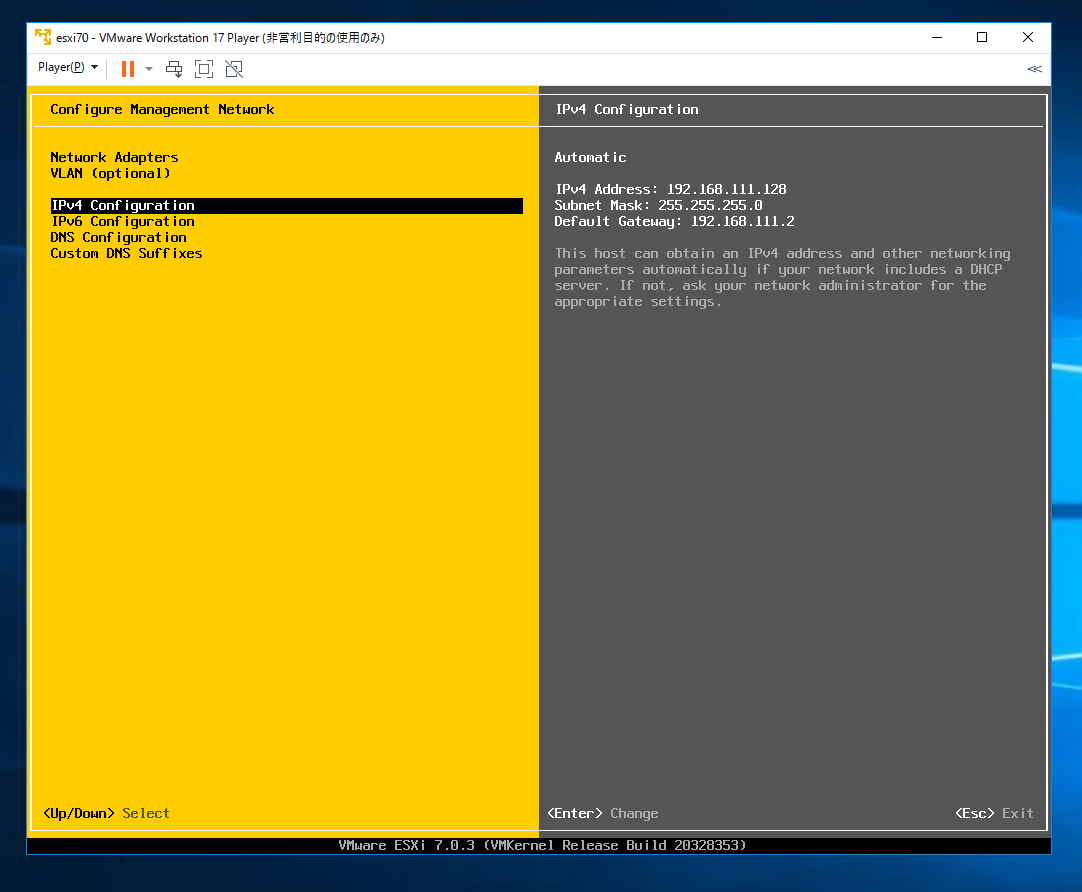Screen dimensions: 1082x892
Task: Maximize the VMware Player window
Action: (x=982, y=37)
